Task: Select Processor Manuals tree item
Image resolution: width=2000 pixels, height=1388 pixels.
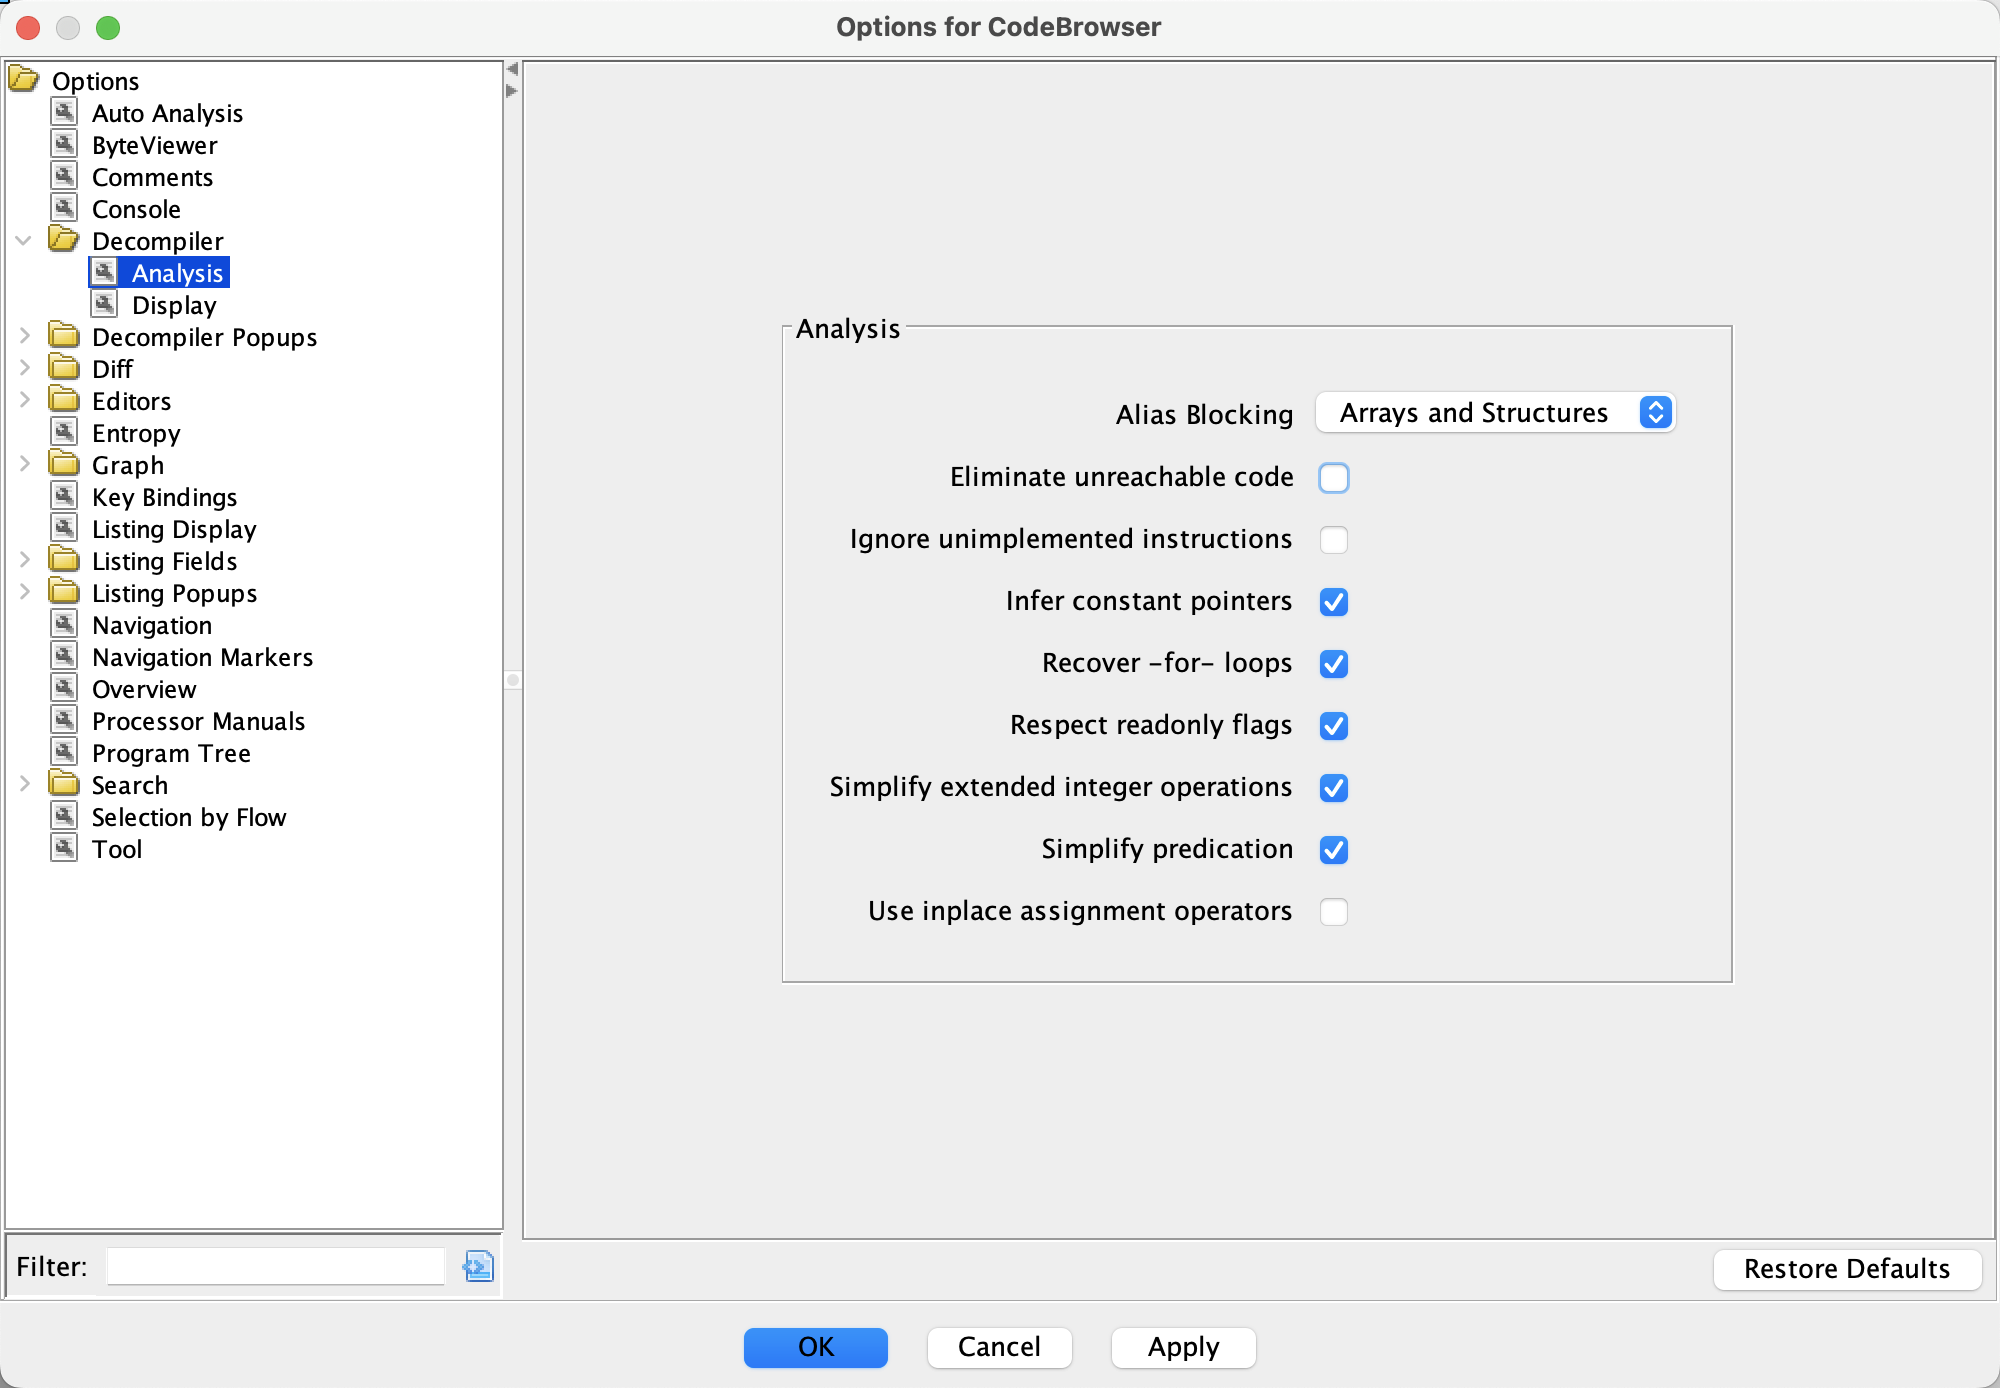Action: 198,721
